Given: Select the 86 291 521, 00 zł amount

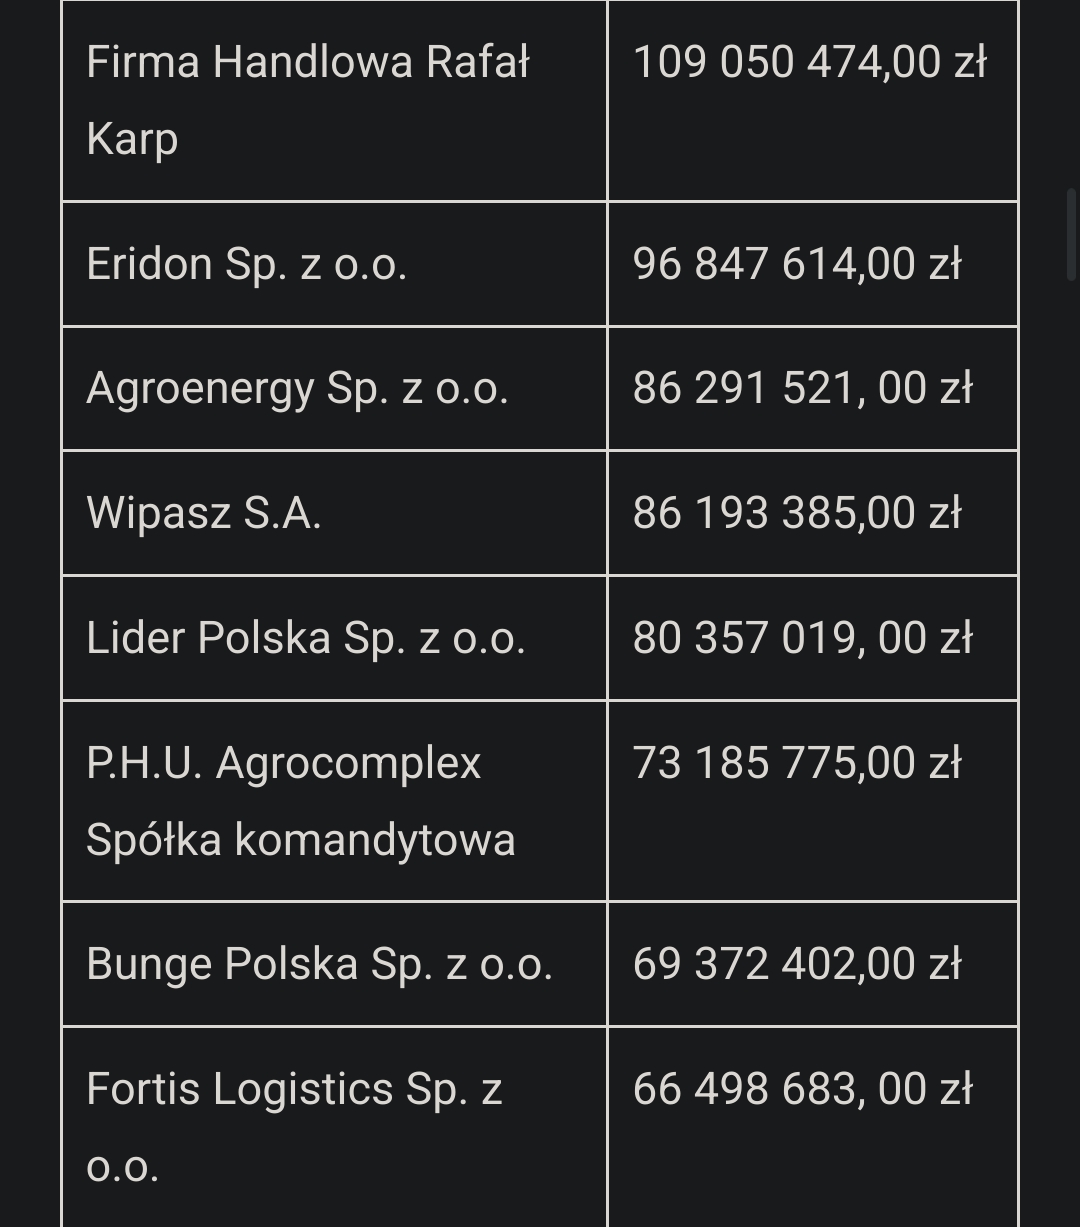Looking at the screenshot, I should coord(802,388).
